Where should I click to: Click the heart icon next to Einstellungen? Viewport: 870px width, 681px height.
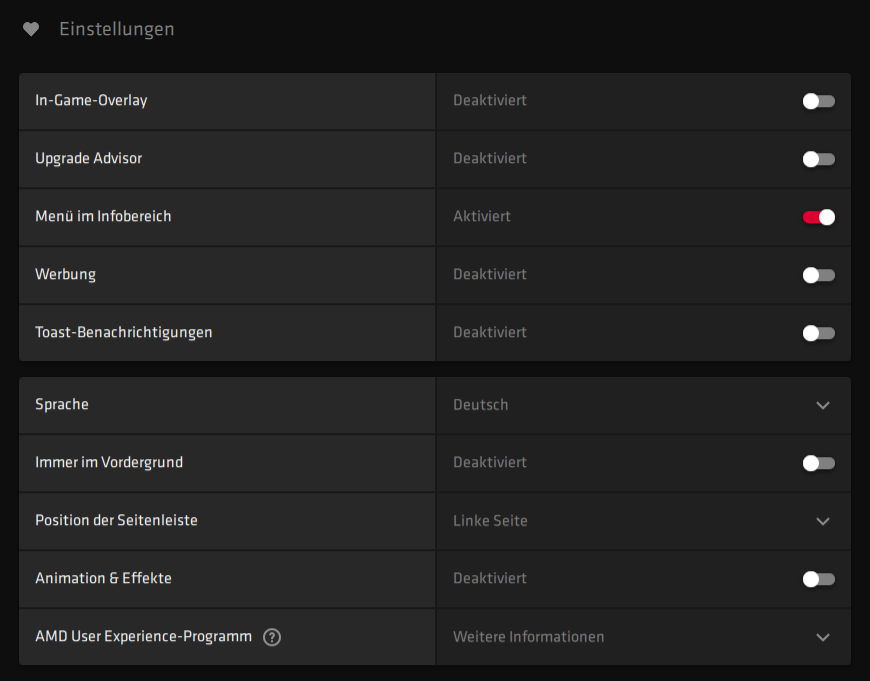pyautogui.click(x=30, y=29)
